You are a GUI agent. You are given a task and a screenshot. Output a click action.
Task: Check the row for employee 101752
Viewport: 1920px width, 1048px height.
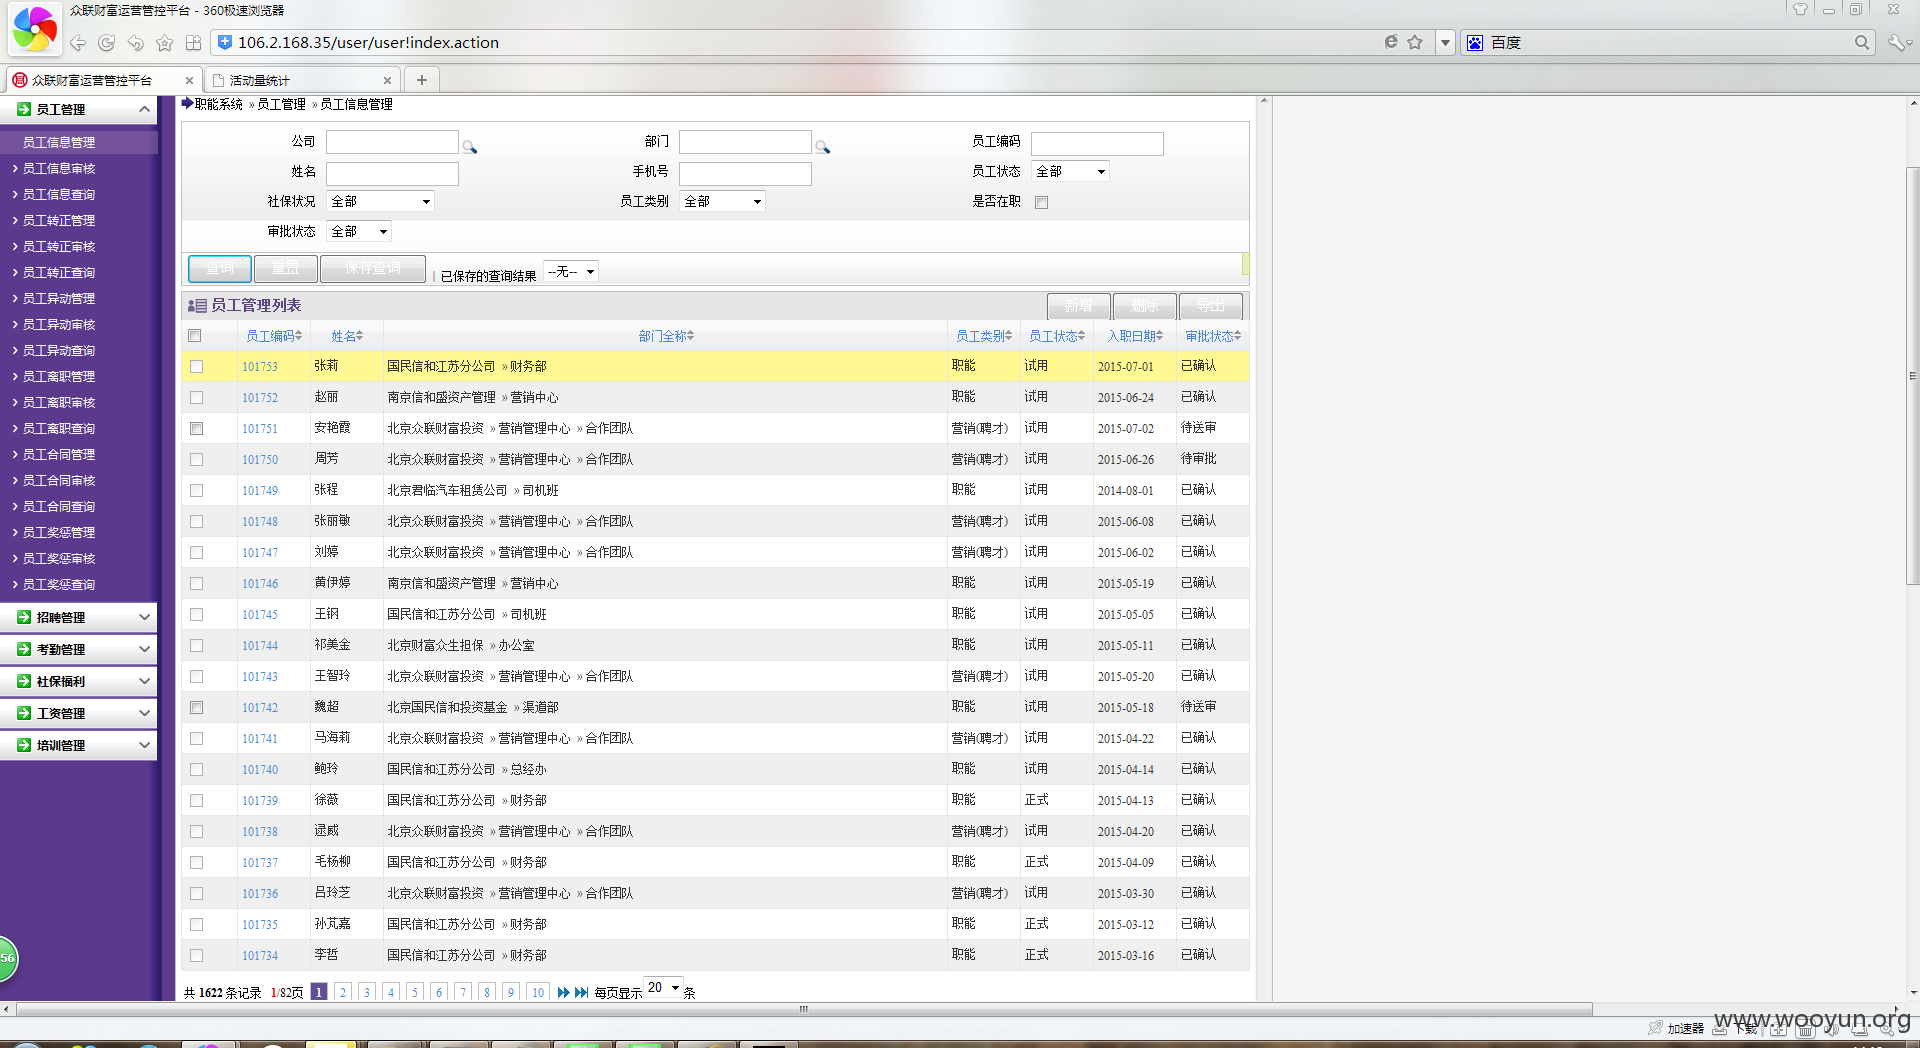point(196,398)
